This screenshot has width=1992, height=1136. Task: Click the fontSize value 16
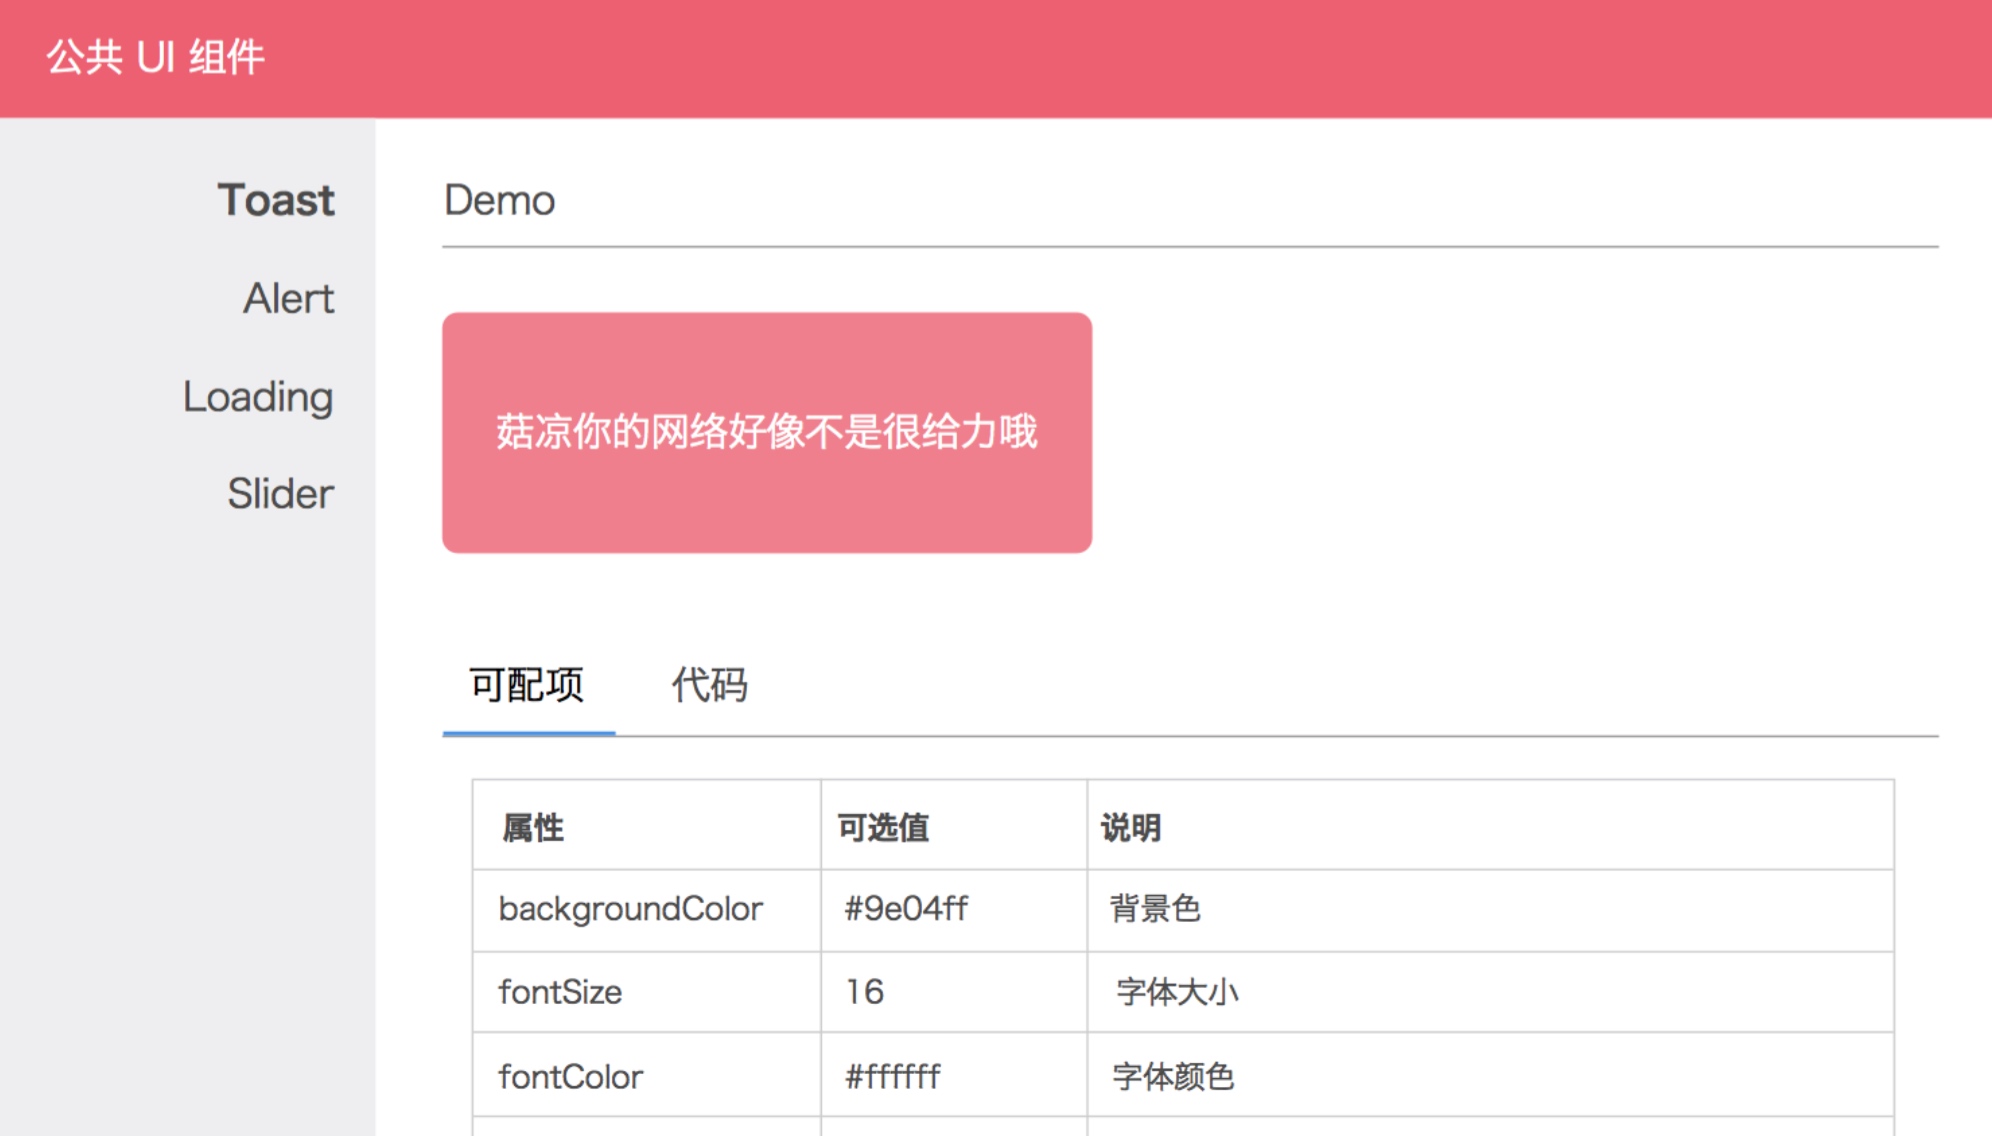[865, 992]
